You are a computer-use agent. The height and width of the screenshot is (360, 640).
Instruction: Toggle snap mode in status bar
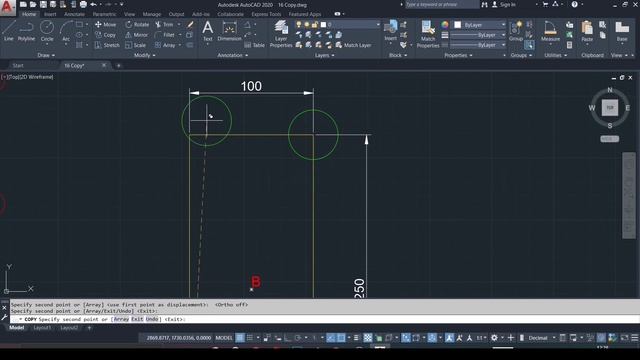(x=250, y=338)
